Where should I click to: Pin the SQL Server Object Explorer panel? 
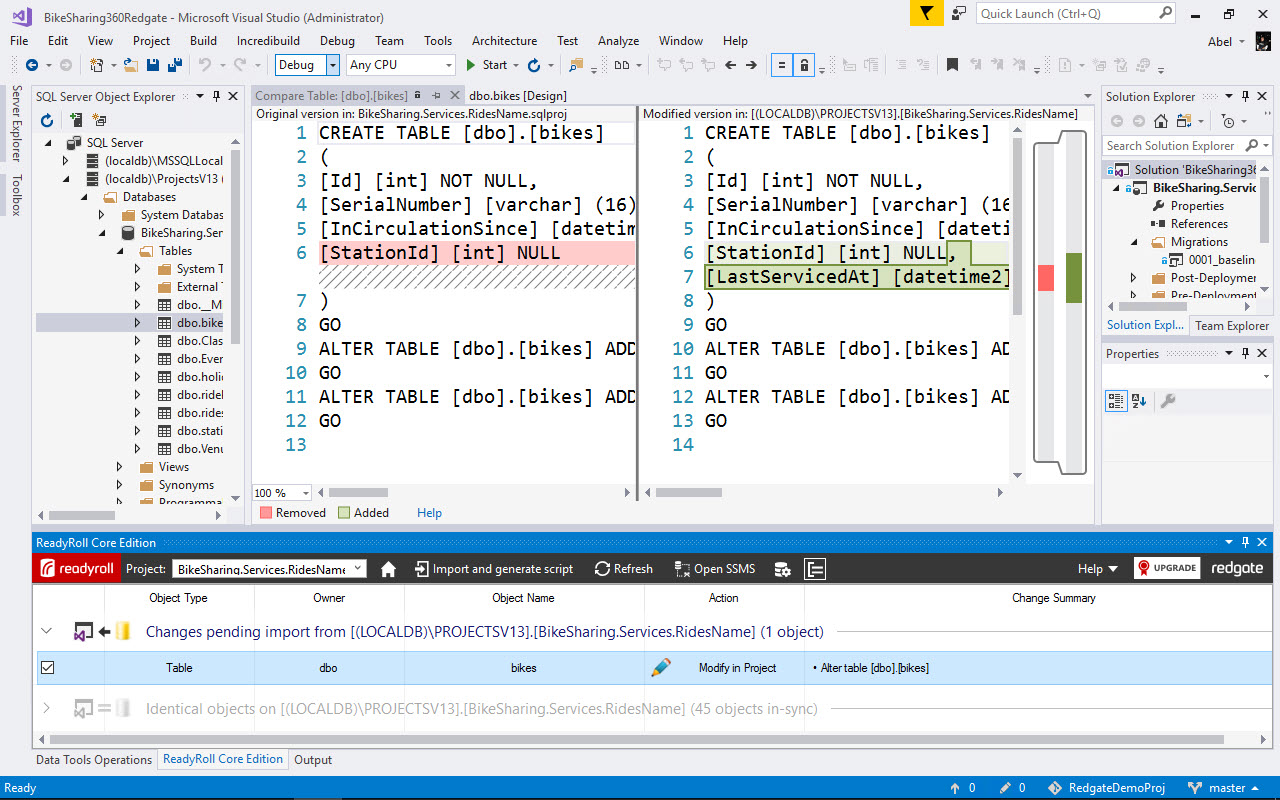(217, 97)
